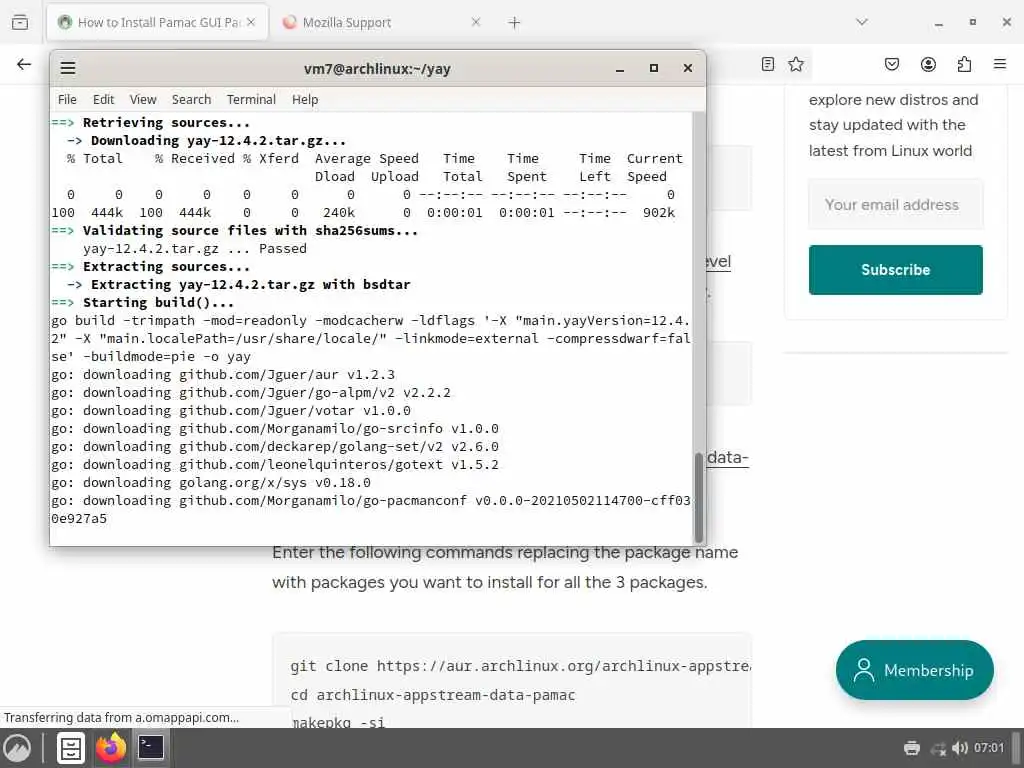Image resolution: width=1024 pixels, height=768 pixels.
Task: Bookmark this page with star icon
Action: point(795,64)
